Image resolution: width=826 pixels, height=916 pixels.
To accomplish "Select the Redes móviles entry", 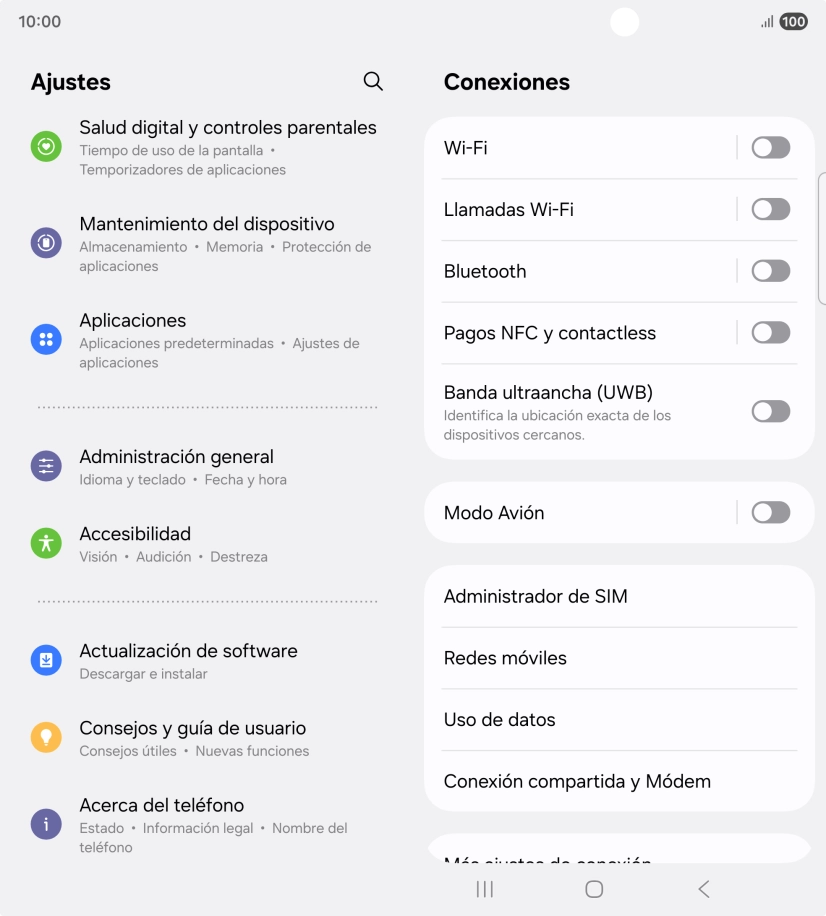I will pyautogui.click(x=506, y=658).
